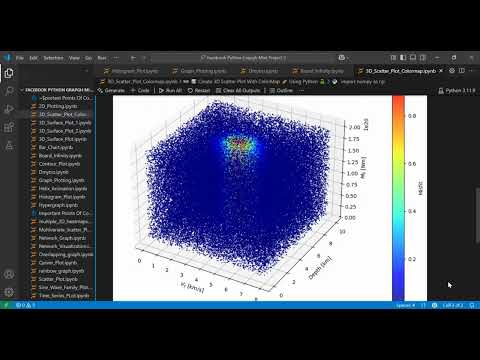Close the 3D_Scatter_Plot_Colormap.ipynb tab
Viewport: 480px width, 360px height.
(x=441, y=71)
